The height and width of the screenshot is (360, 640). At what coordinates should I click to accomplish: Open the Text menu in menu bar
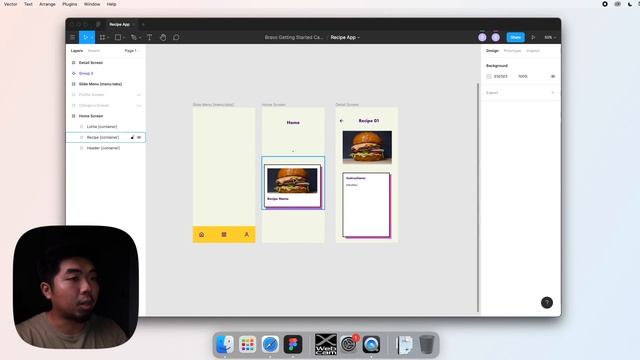[x=28, y=4]
